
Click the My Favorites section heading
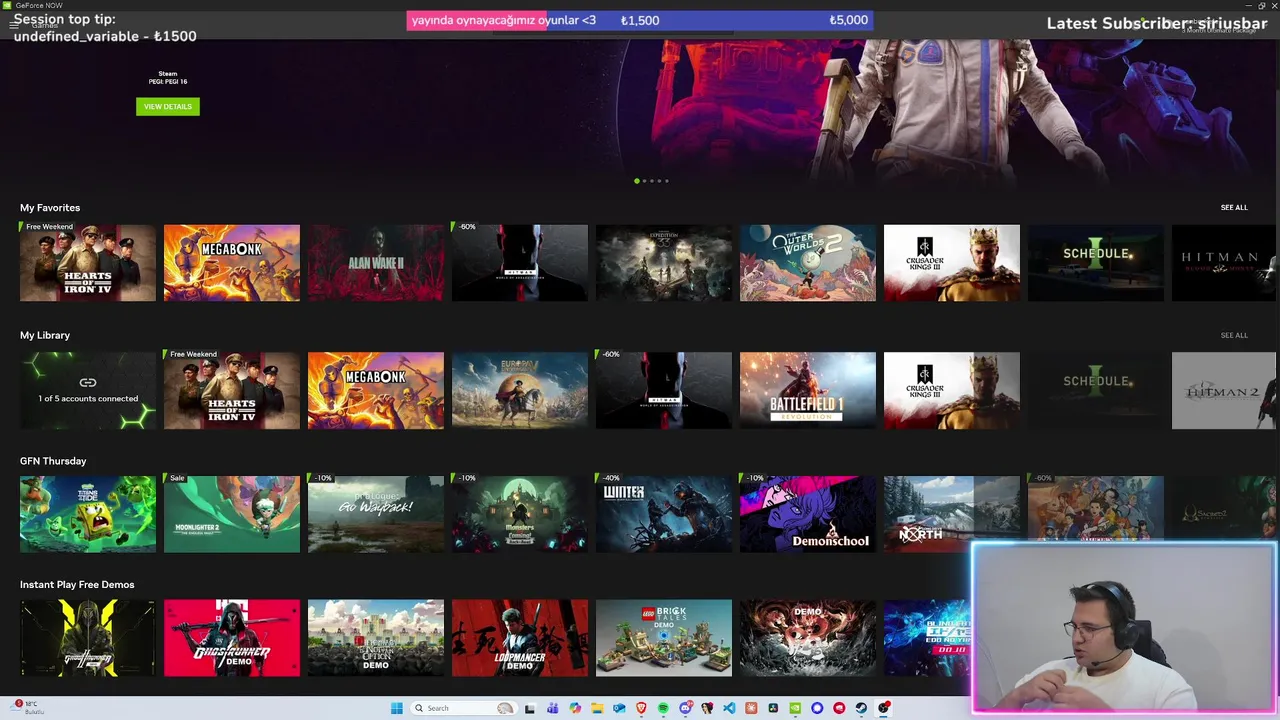[50, 207]
